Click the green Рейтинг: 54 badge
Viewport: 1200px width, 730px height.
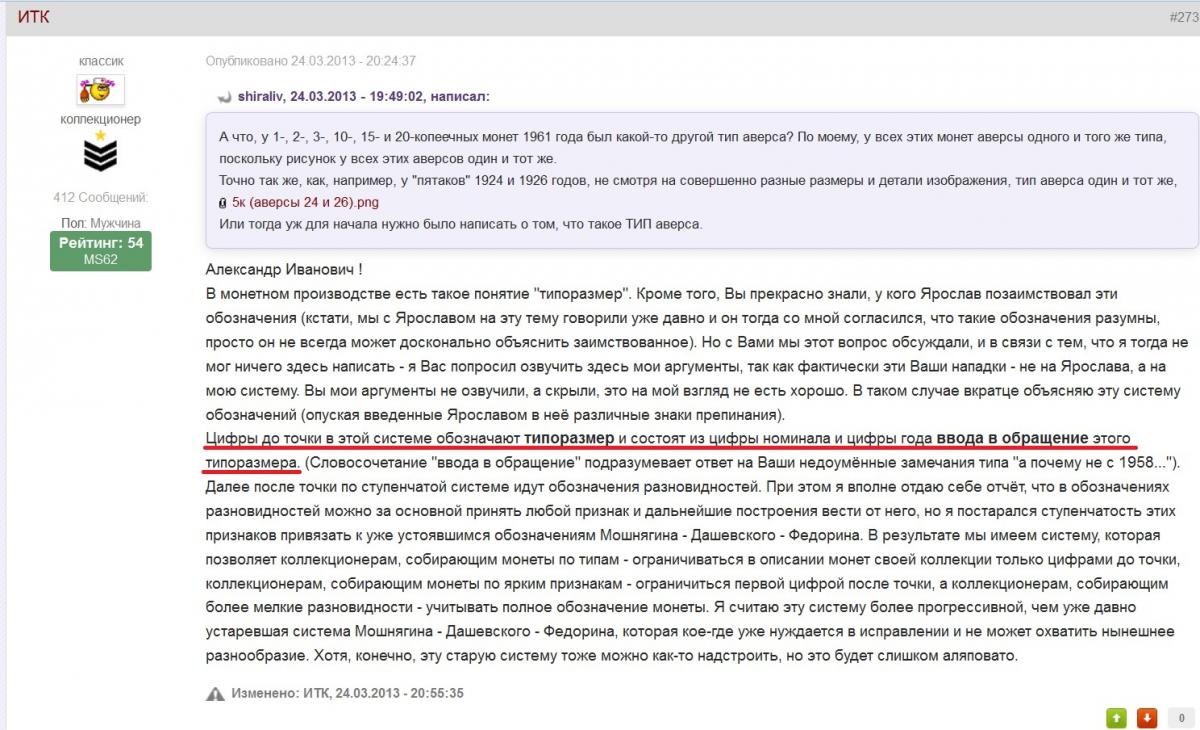(x=101, y=251)
